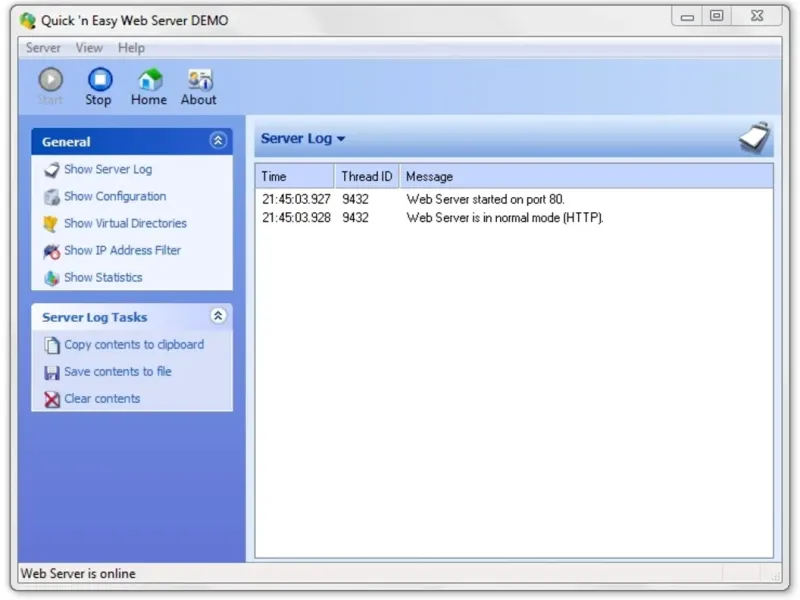Screen dimensions: 800x600
Task: Collapse the General panel chevron
Action: click(x=218, y=140)
